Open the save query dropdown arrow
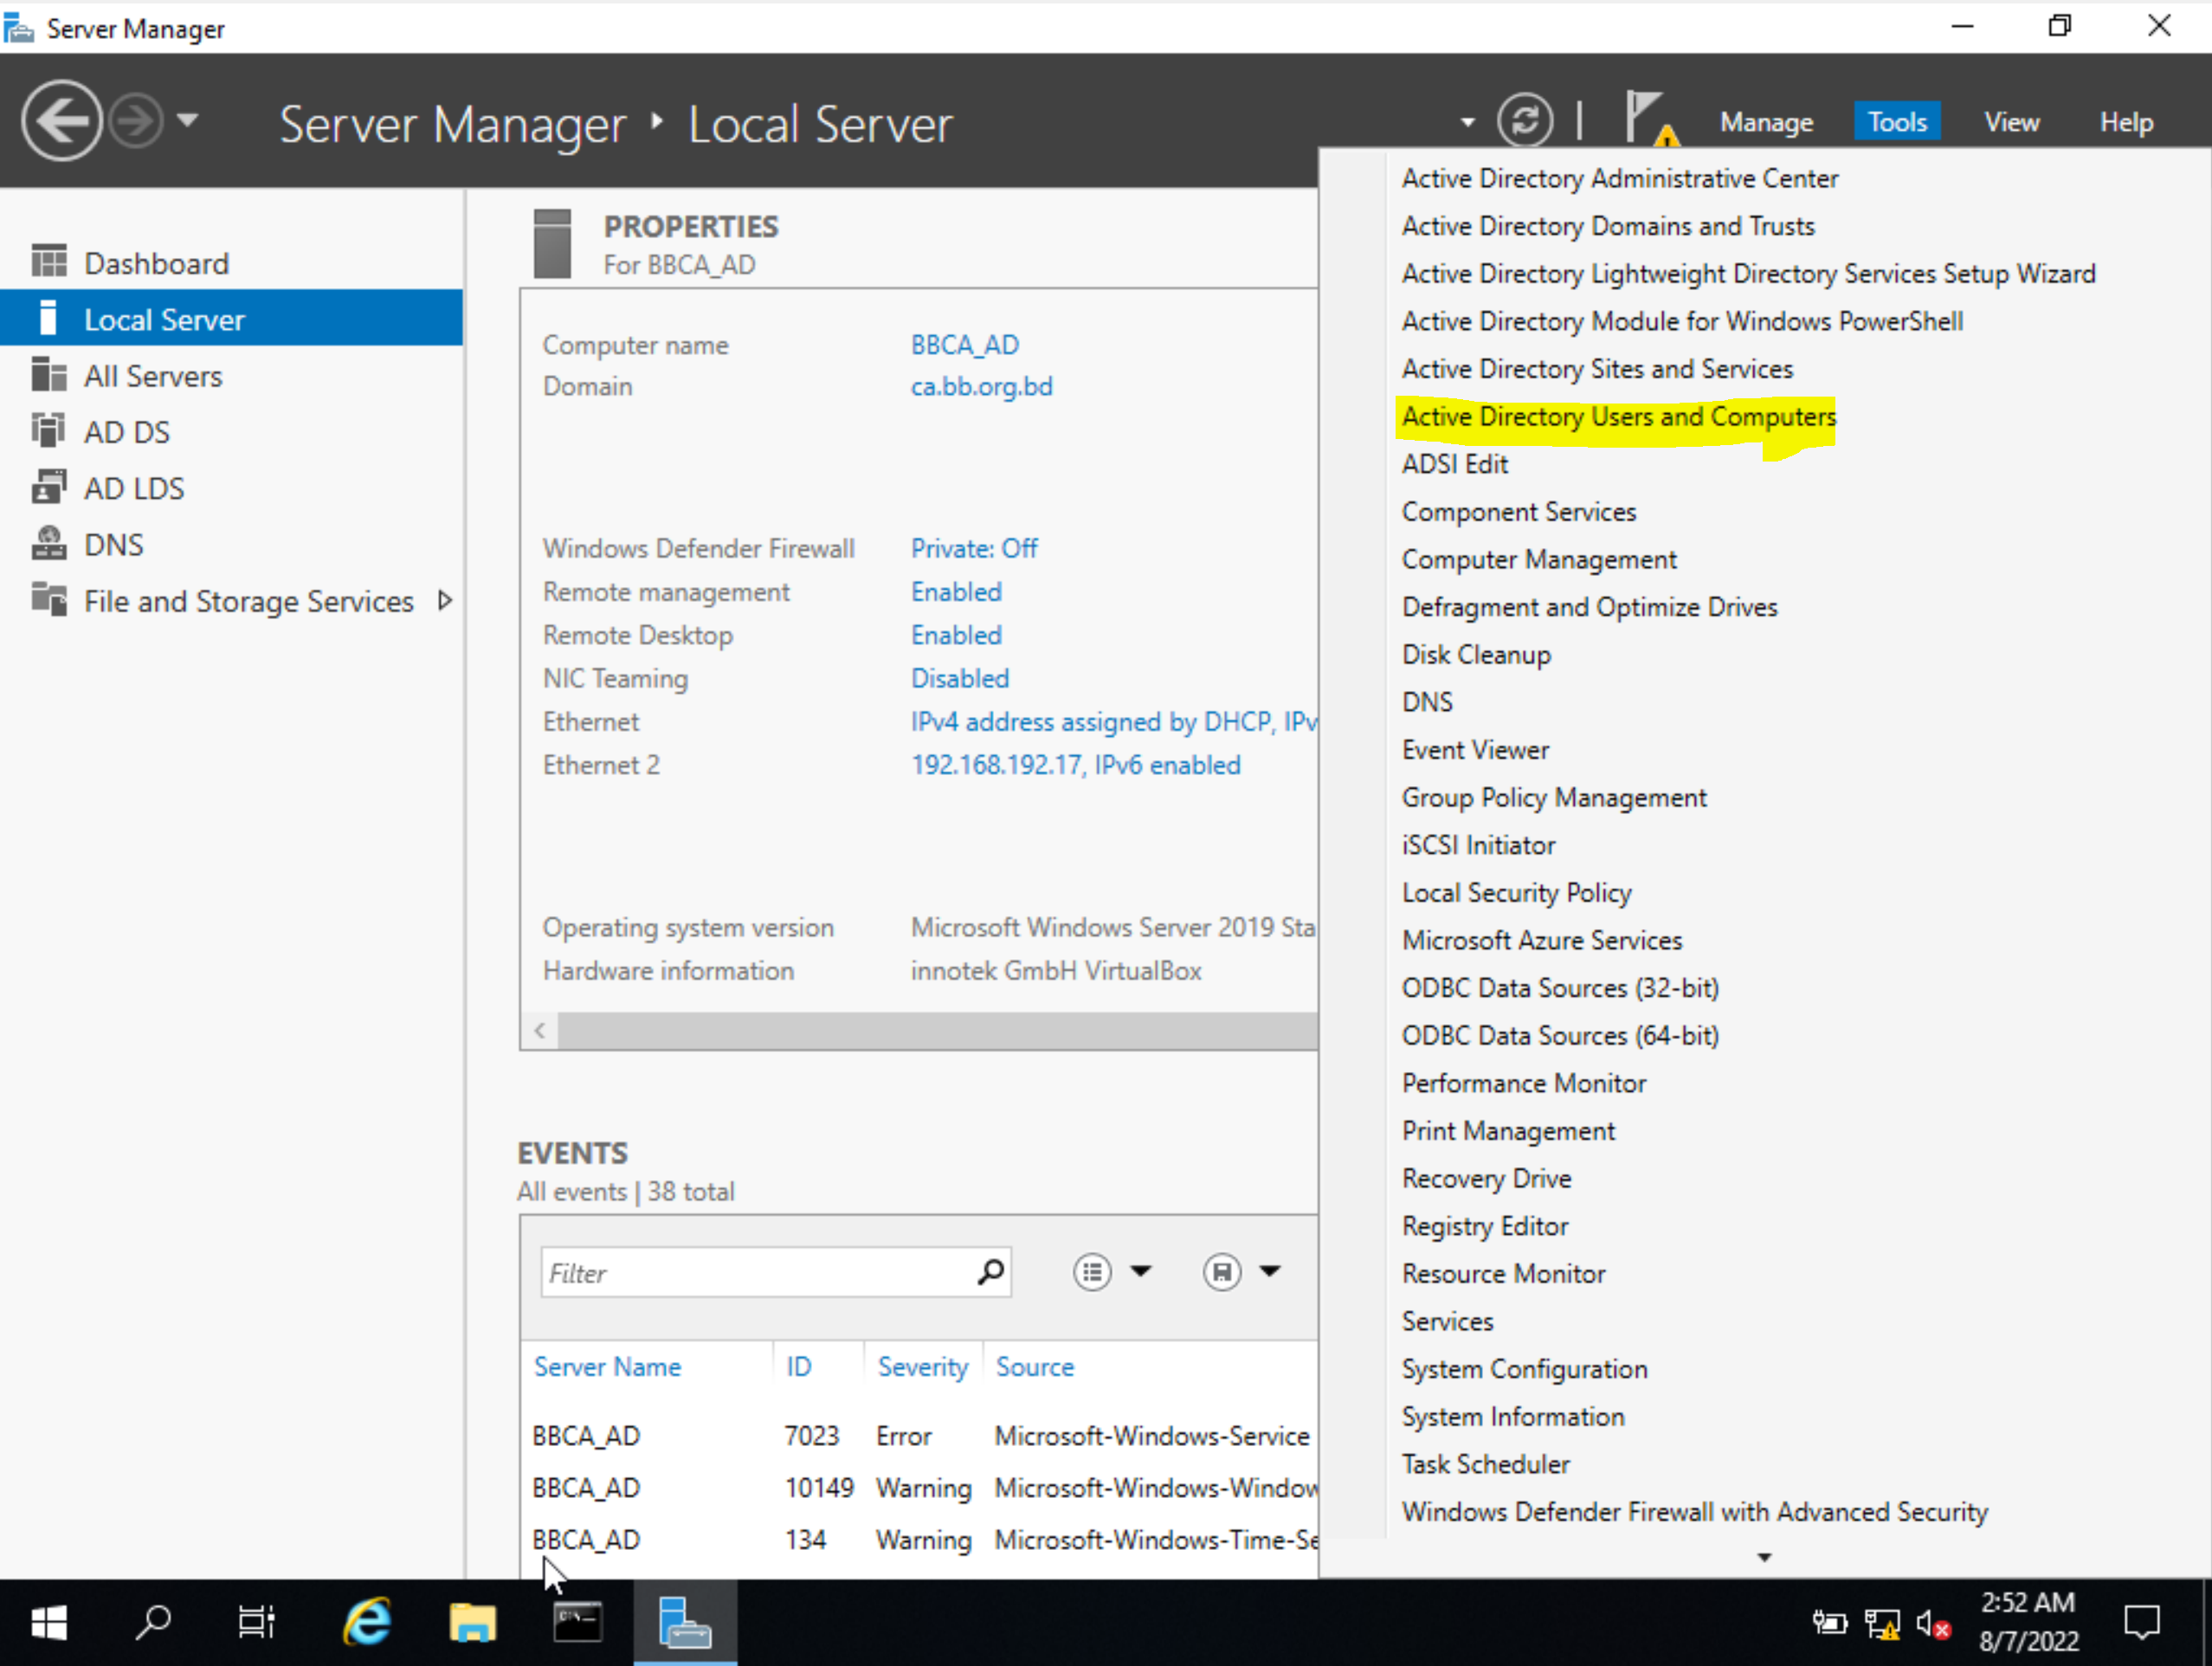Viewport: 2212px width, 1666px height. pyautogui.click(x=1270, y=1271)
